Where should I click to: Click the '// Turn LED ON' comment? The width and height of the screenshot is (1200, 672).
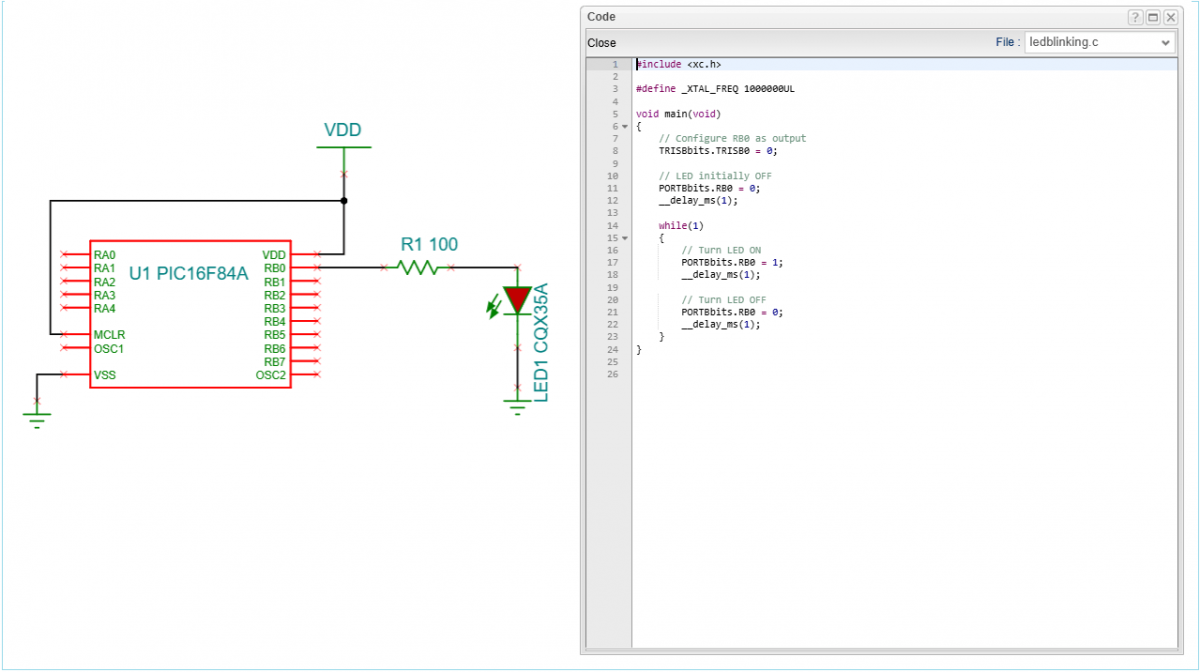pyautogui.click(x=721, y=250)
